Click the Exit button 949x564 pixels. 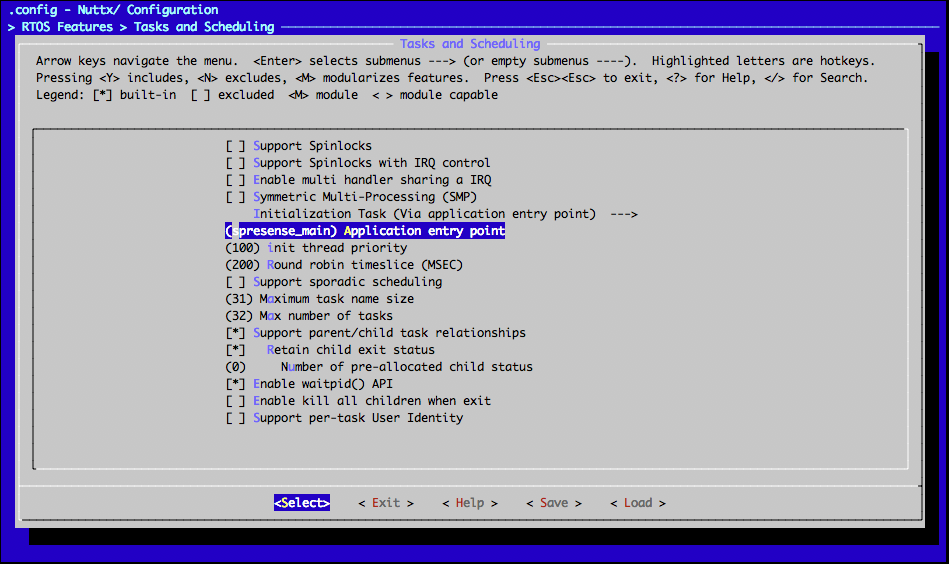point(386,503)
